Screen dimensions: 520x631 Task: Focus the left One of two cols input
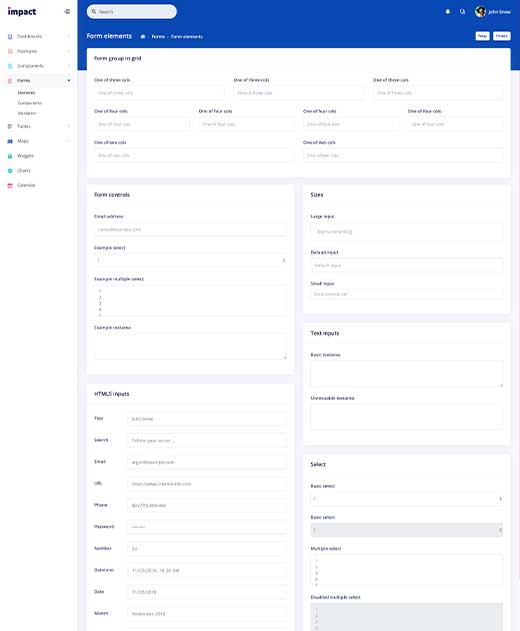(x=194, y=156)
